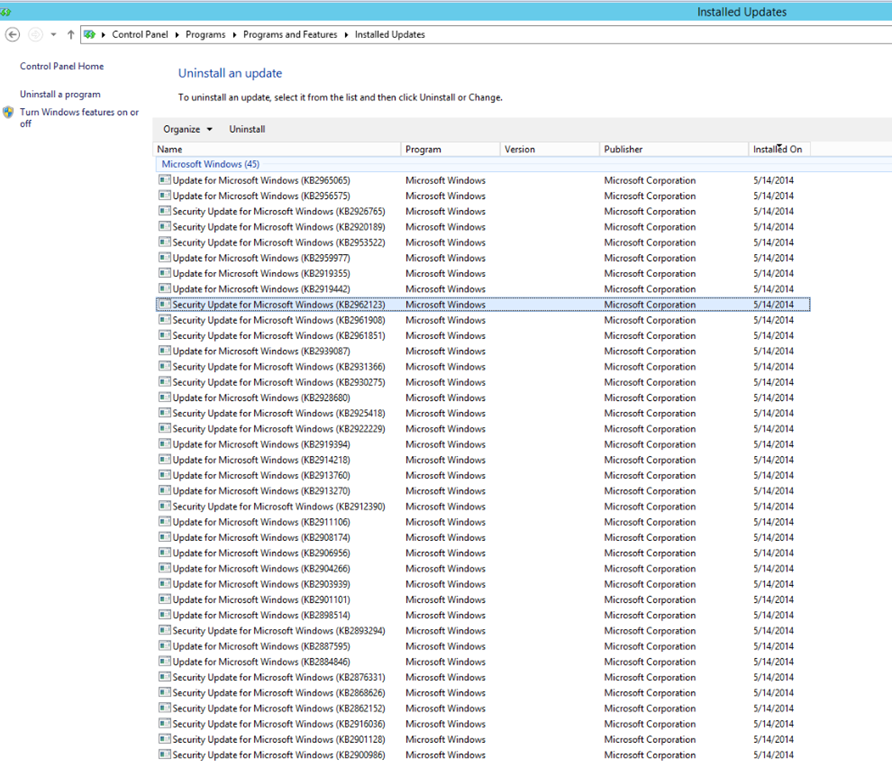The height and width of the screenshot is (768, 892).
Task: Click the icon of update KB2919394
Action: (x=164, y=444)
